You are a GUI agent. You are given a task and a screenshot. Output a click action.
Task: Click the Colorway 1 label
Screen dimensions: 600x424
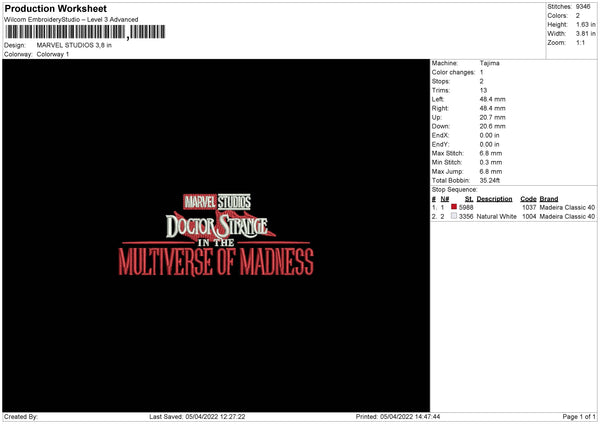[x=53, y=54]
